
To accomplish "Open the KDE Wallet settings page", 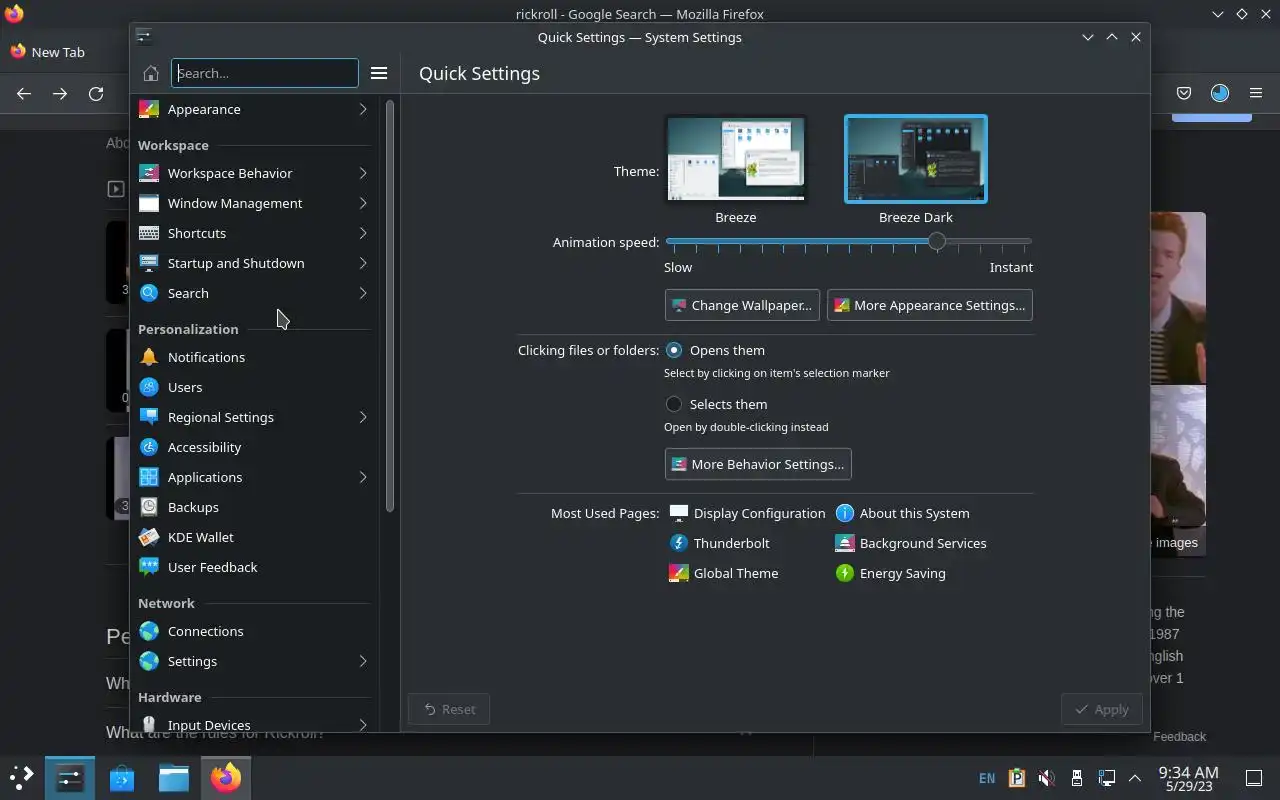I will click(x=255, y=537).
